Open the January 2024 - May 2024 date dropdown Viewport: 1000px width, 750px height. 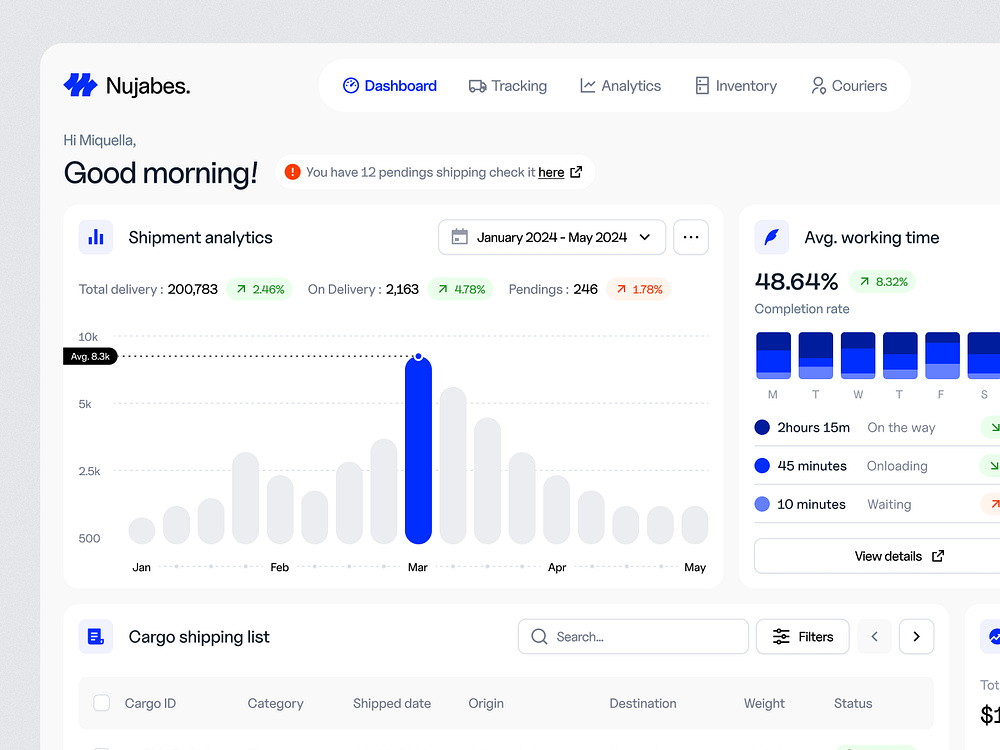(x=551, y=237)
